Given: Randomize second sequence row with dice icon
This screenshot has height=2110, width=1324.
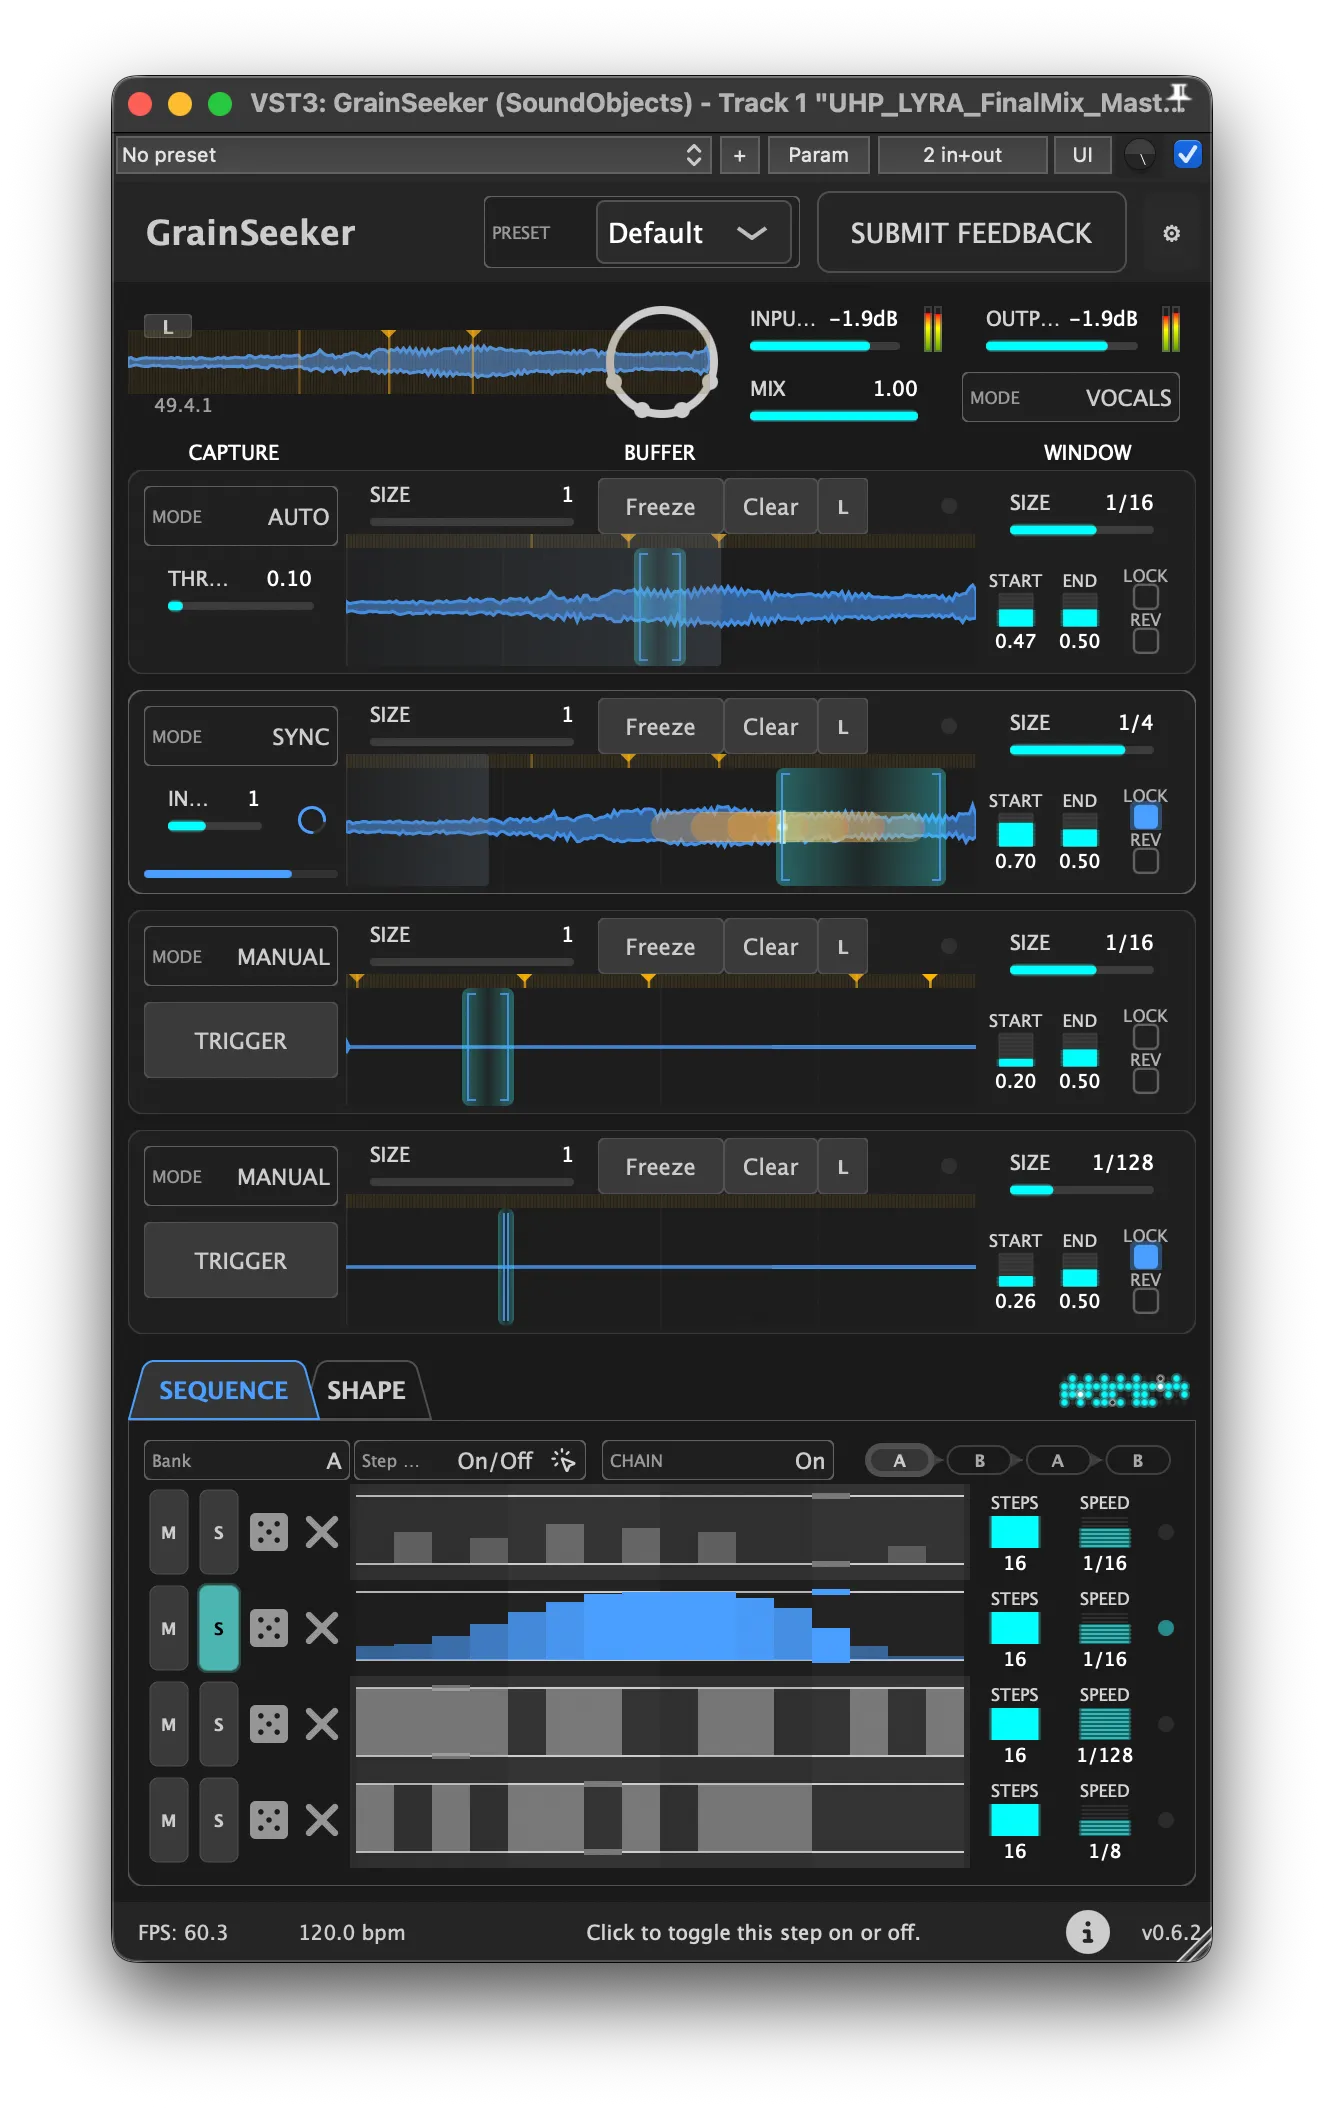Looking at the screenshot, I should pos(269,1628).
